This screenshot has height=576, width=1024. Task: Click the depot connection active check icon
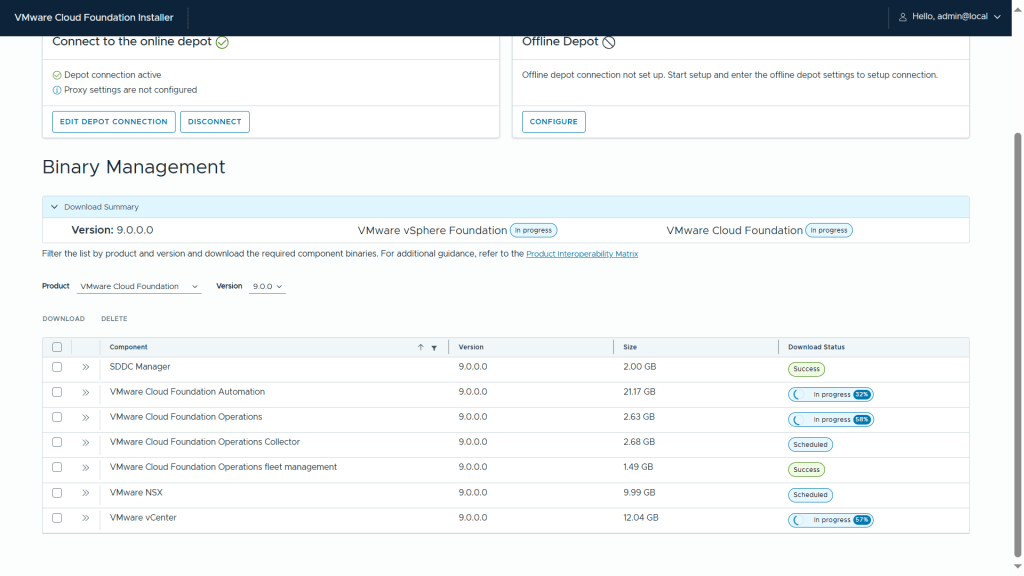coord(57,75)
